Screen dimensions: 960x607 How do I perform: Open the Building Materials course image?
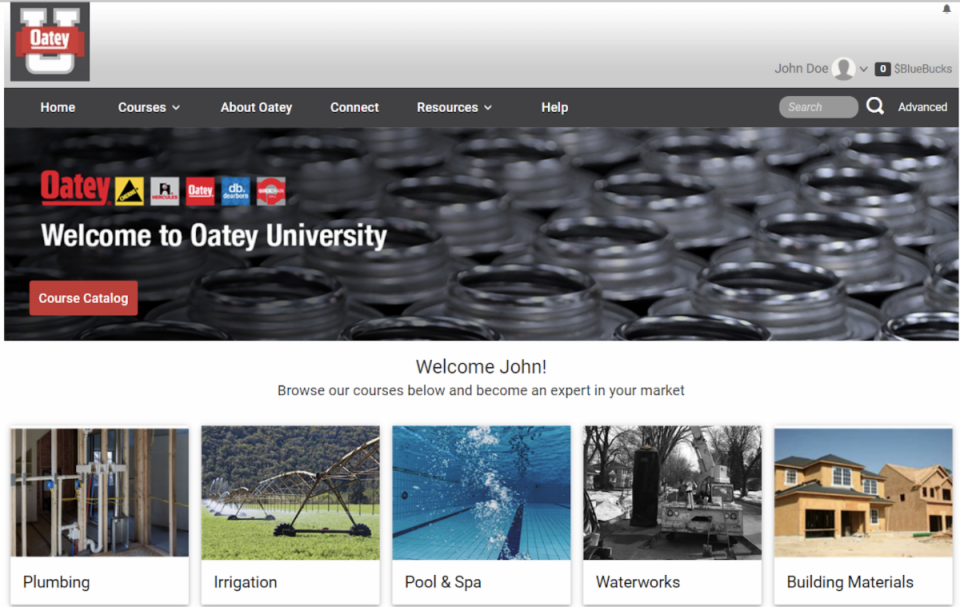pos(863,492)
